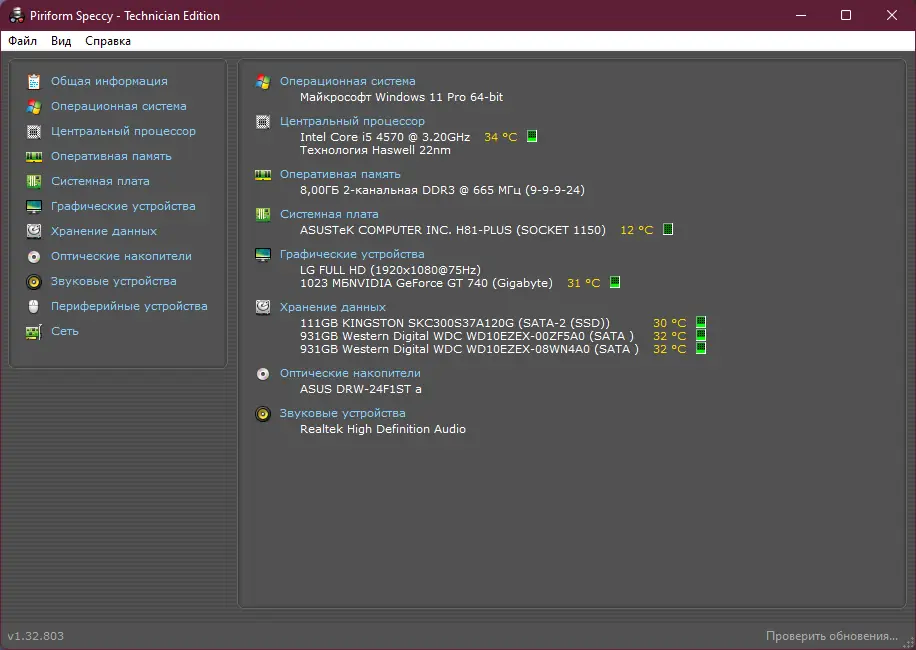
Task: Click the Windows logo next to Операционная система
Action: 264,83
